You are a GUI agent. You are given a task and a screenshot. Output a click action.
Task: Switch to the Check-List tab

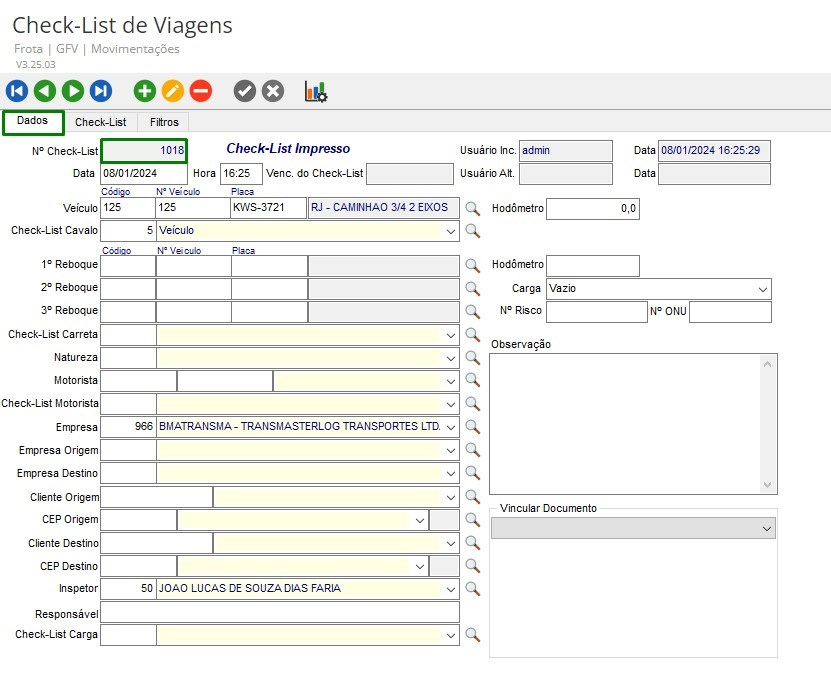101,122
